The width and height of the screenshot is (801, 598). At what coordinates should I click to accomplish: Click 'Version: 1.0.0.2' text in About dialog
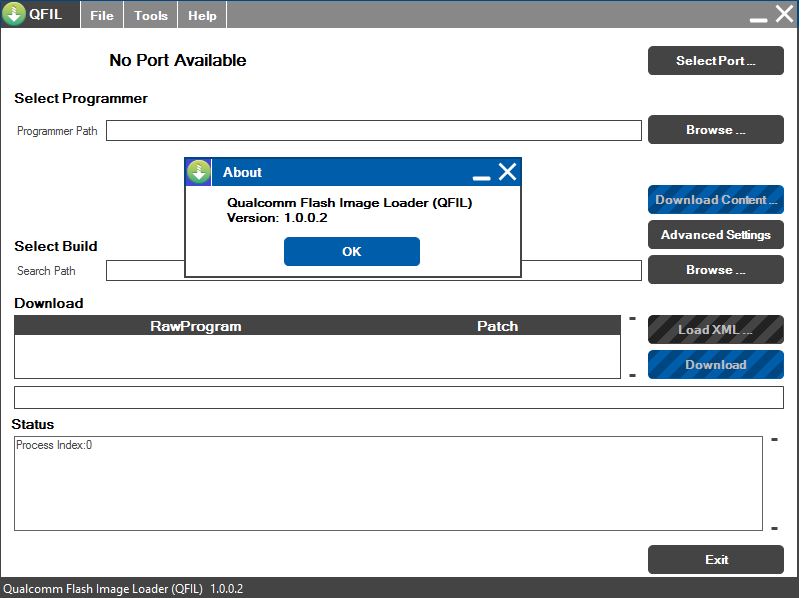277,218
